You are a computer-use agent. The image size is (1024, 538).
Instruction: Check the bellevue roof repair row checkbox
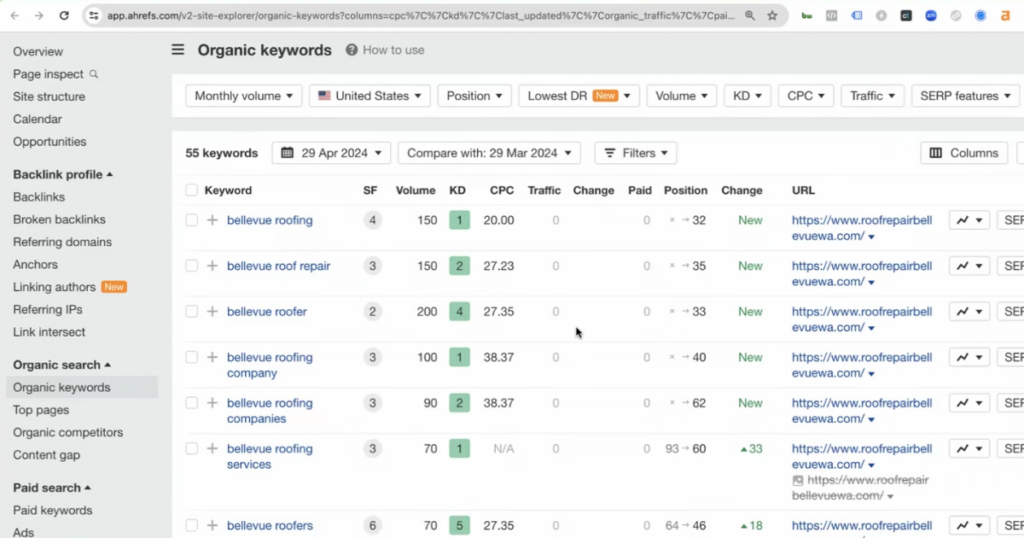point(191,266)
